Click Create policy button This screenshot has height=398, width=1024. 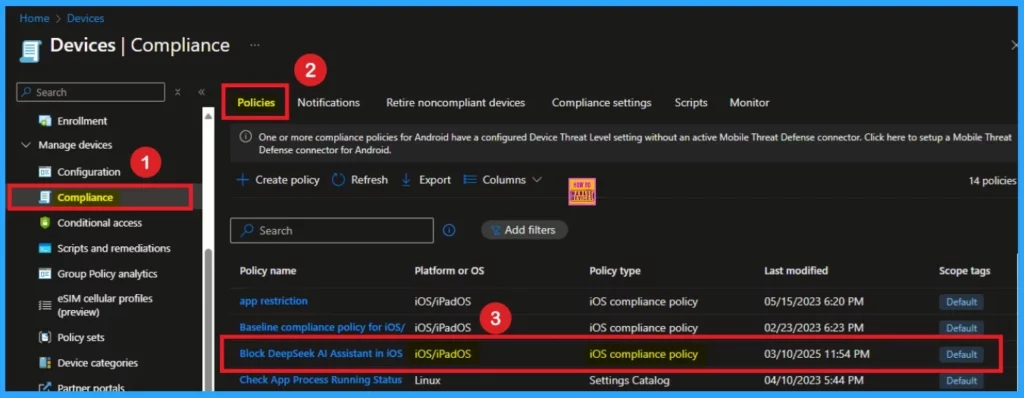[278, 180]
